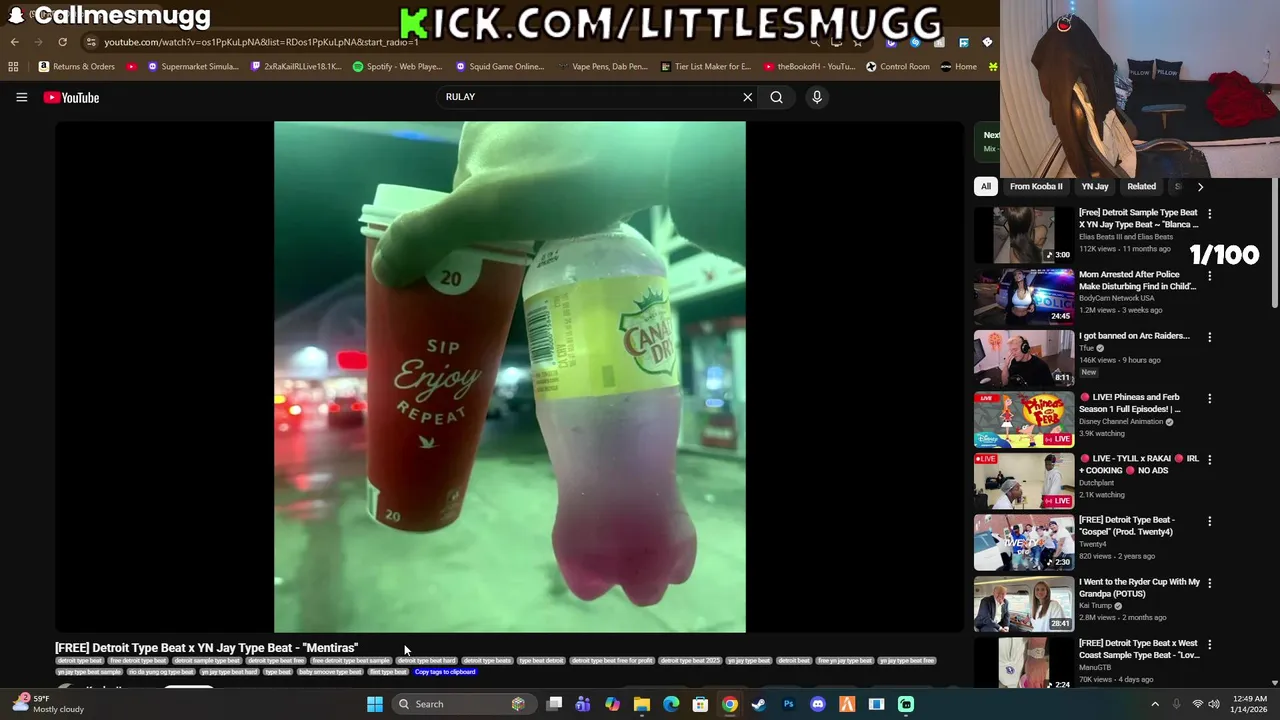Show more filter chips with the right arrow
The image size is (1280, 720).
[x=1200, y=186]
